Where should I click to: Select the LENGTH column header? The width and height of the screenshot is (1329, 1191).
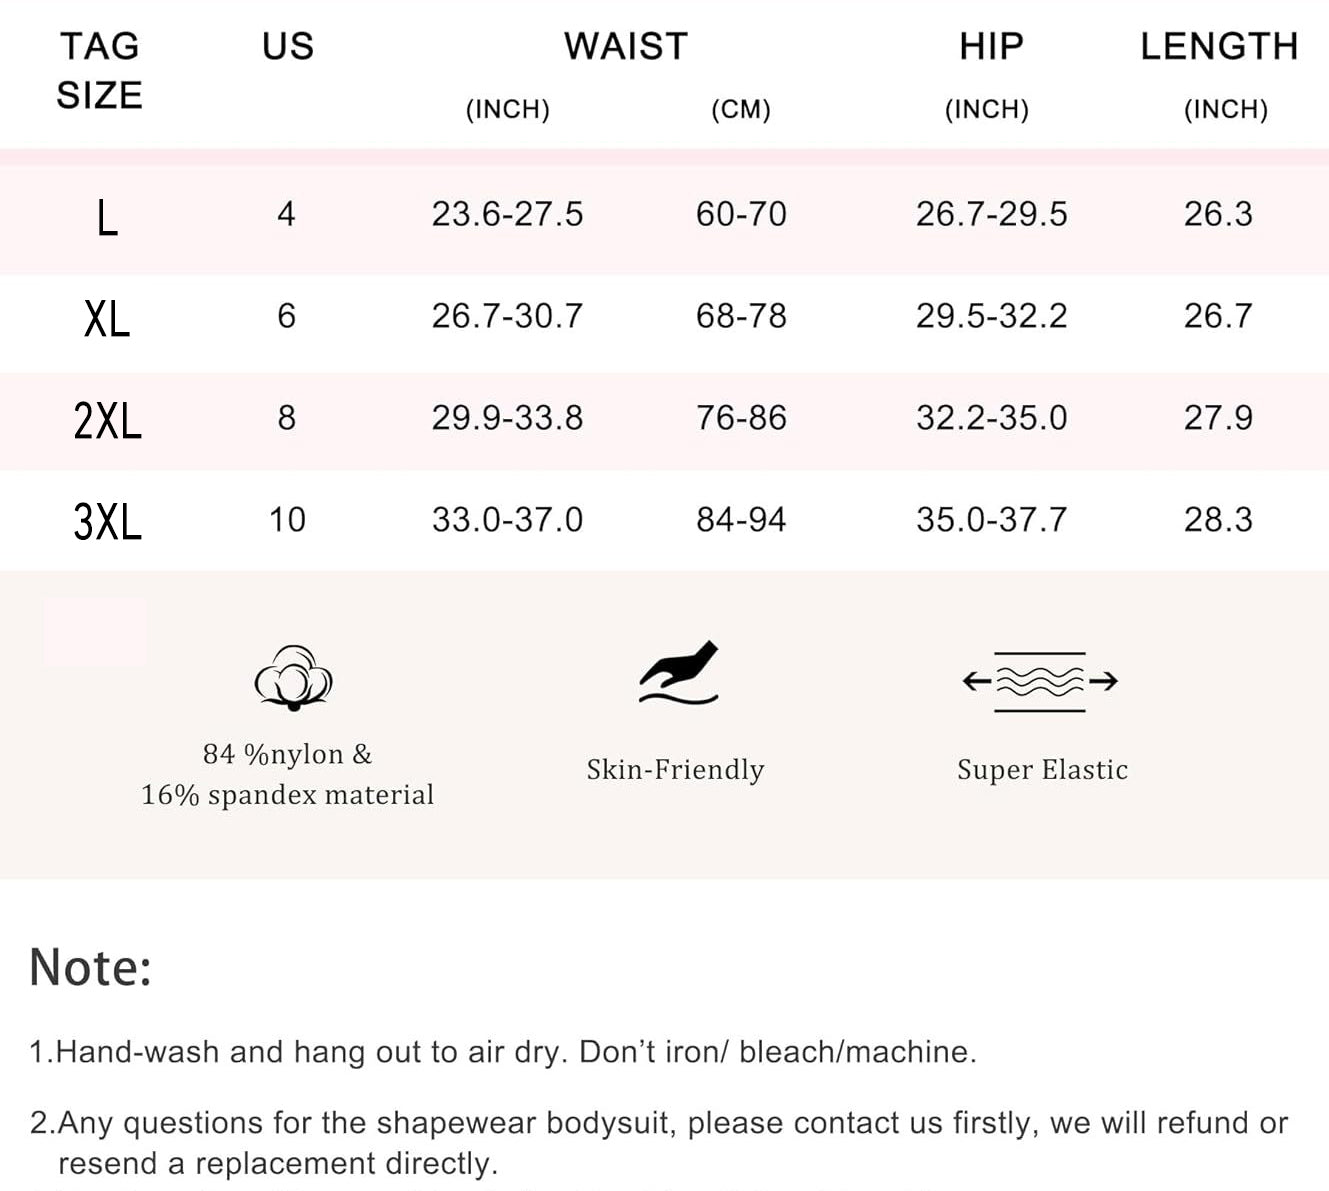point(1219,46)
